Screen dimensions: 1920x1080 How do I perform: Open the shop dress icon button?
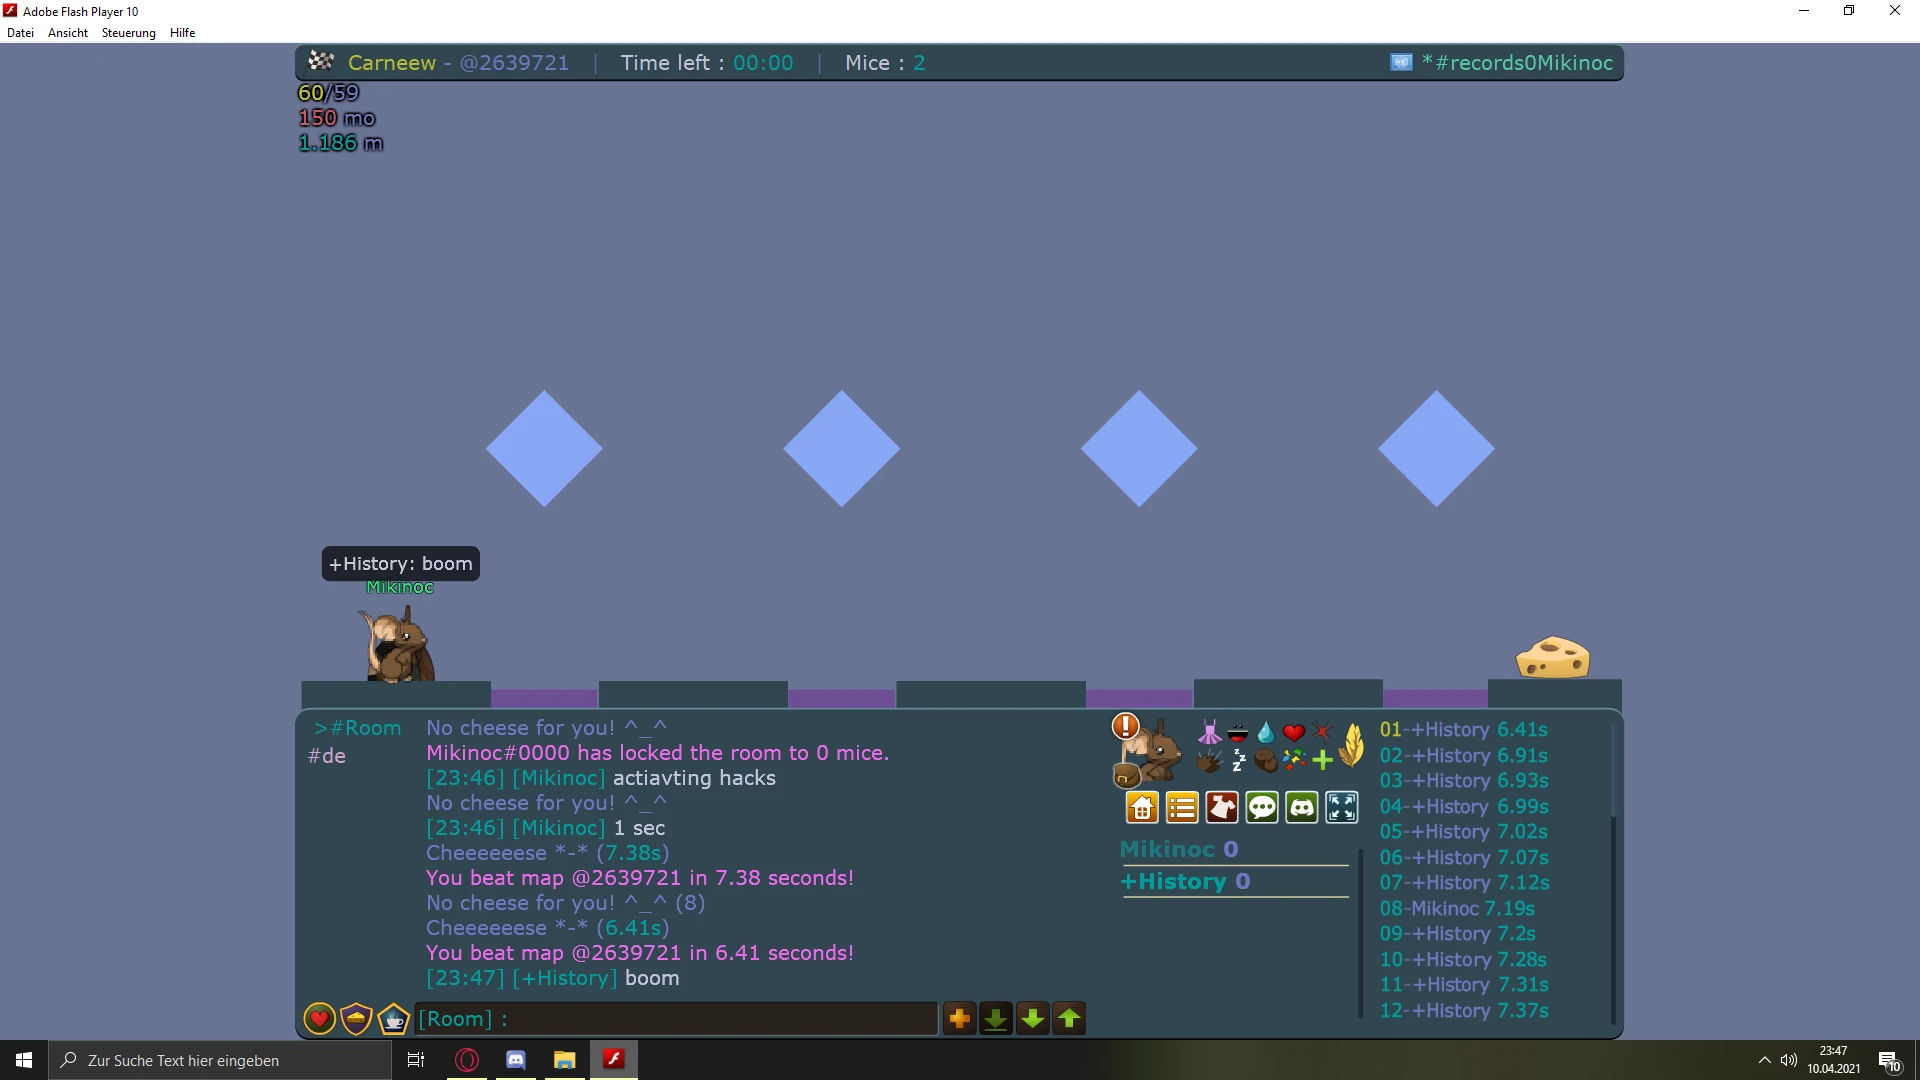[x=1222, y=807]
